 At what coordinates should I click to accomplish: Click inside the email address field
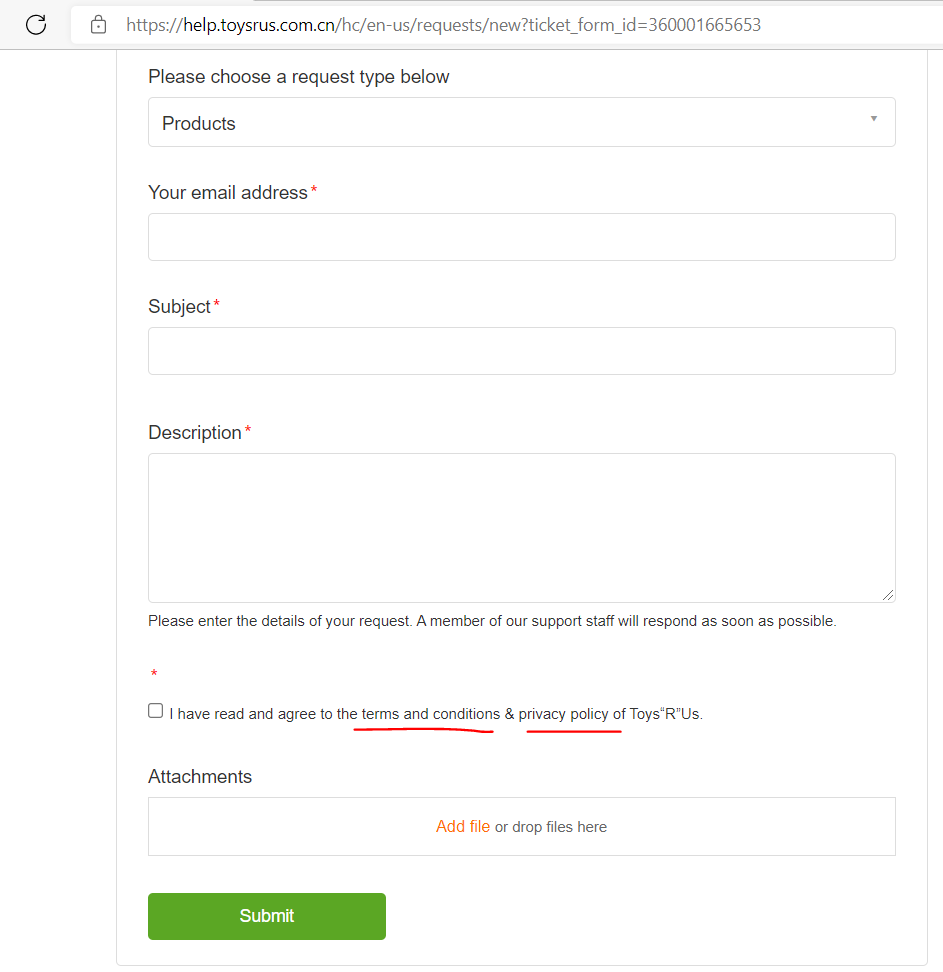tap(520, 237)
